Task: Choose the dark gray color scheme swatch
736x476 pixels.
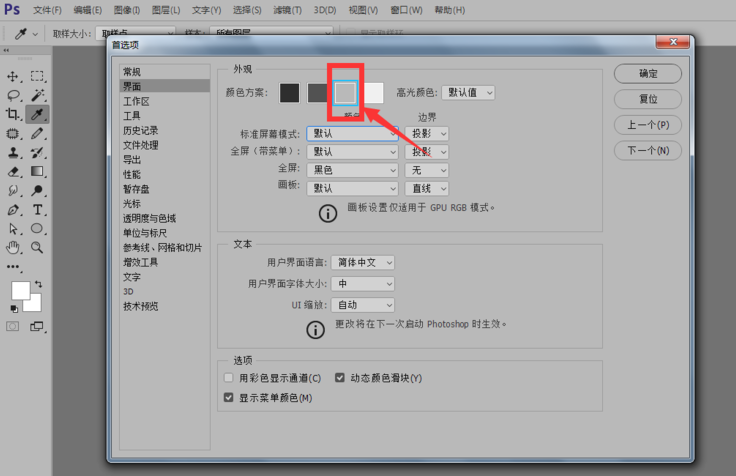Action: (317, 92)
